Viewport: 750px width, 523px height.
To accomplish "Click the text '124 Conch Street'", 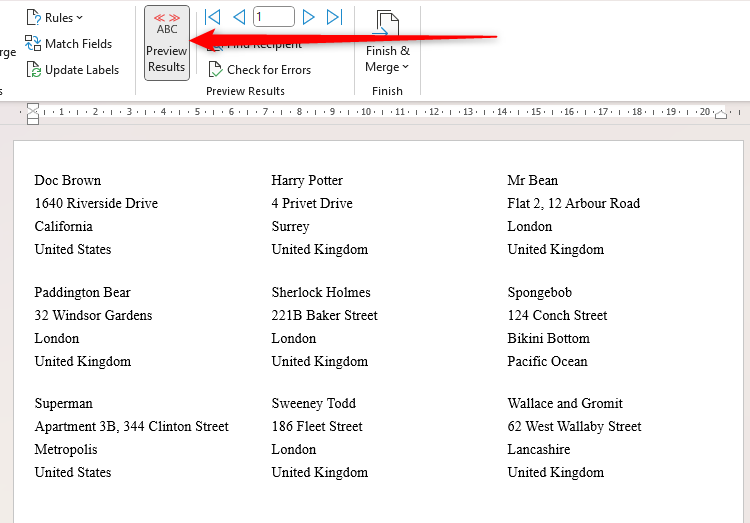I will coord(557,315).
